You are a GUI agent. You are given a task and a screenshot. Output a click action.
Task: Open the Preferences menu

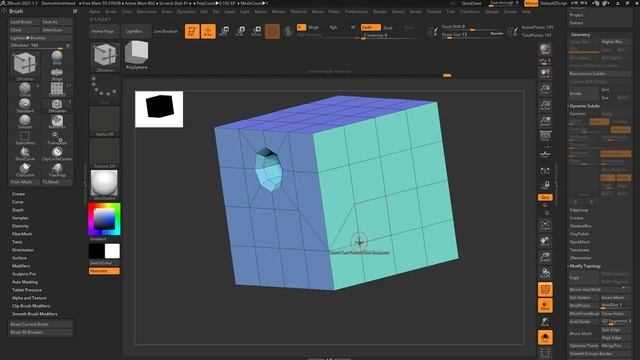pos(356,12)
